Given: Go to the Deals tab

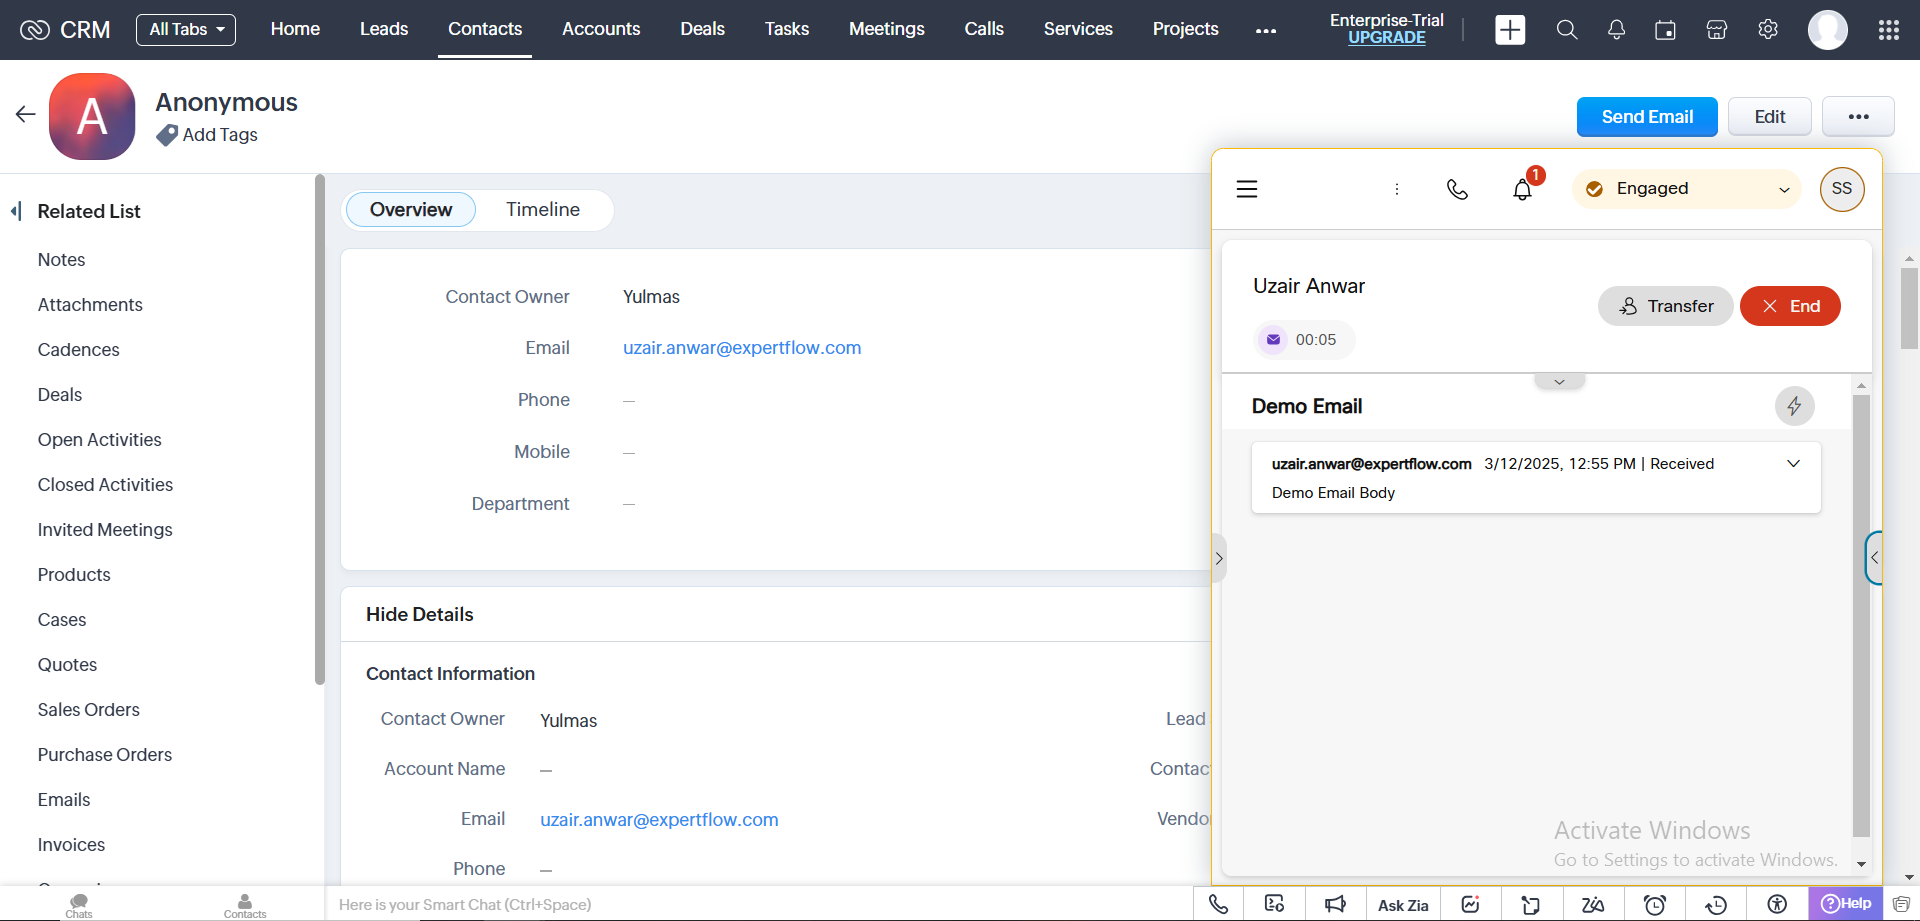Looking at the screenshot, I should [702, 30].
